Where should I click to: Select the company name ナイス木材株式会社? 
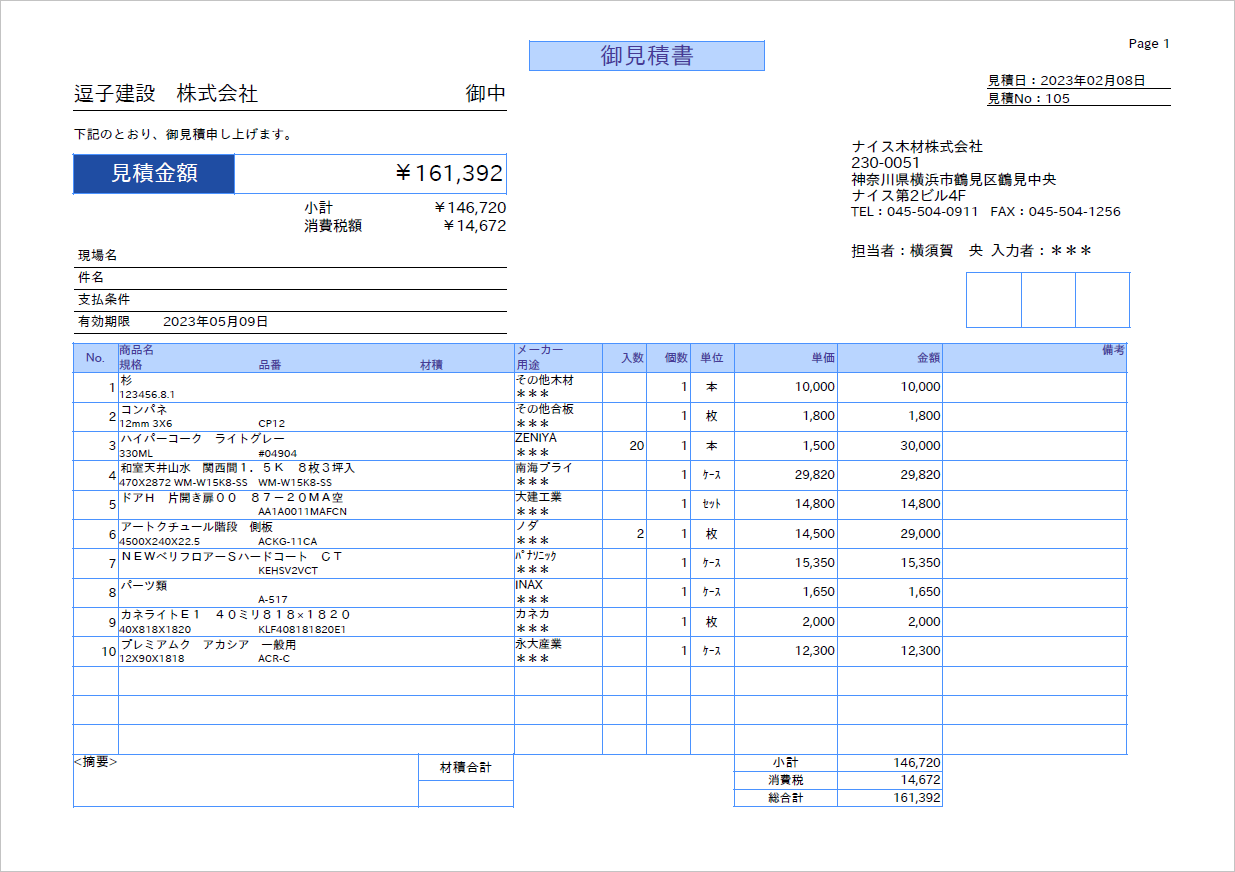[917, 147]
